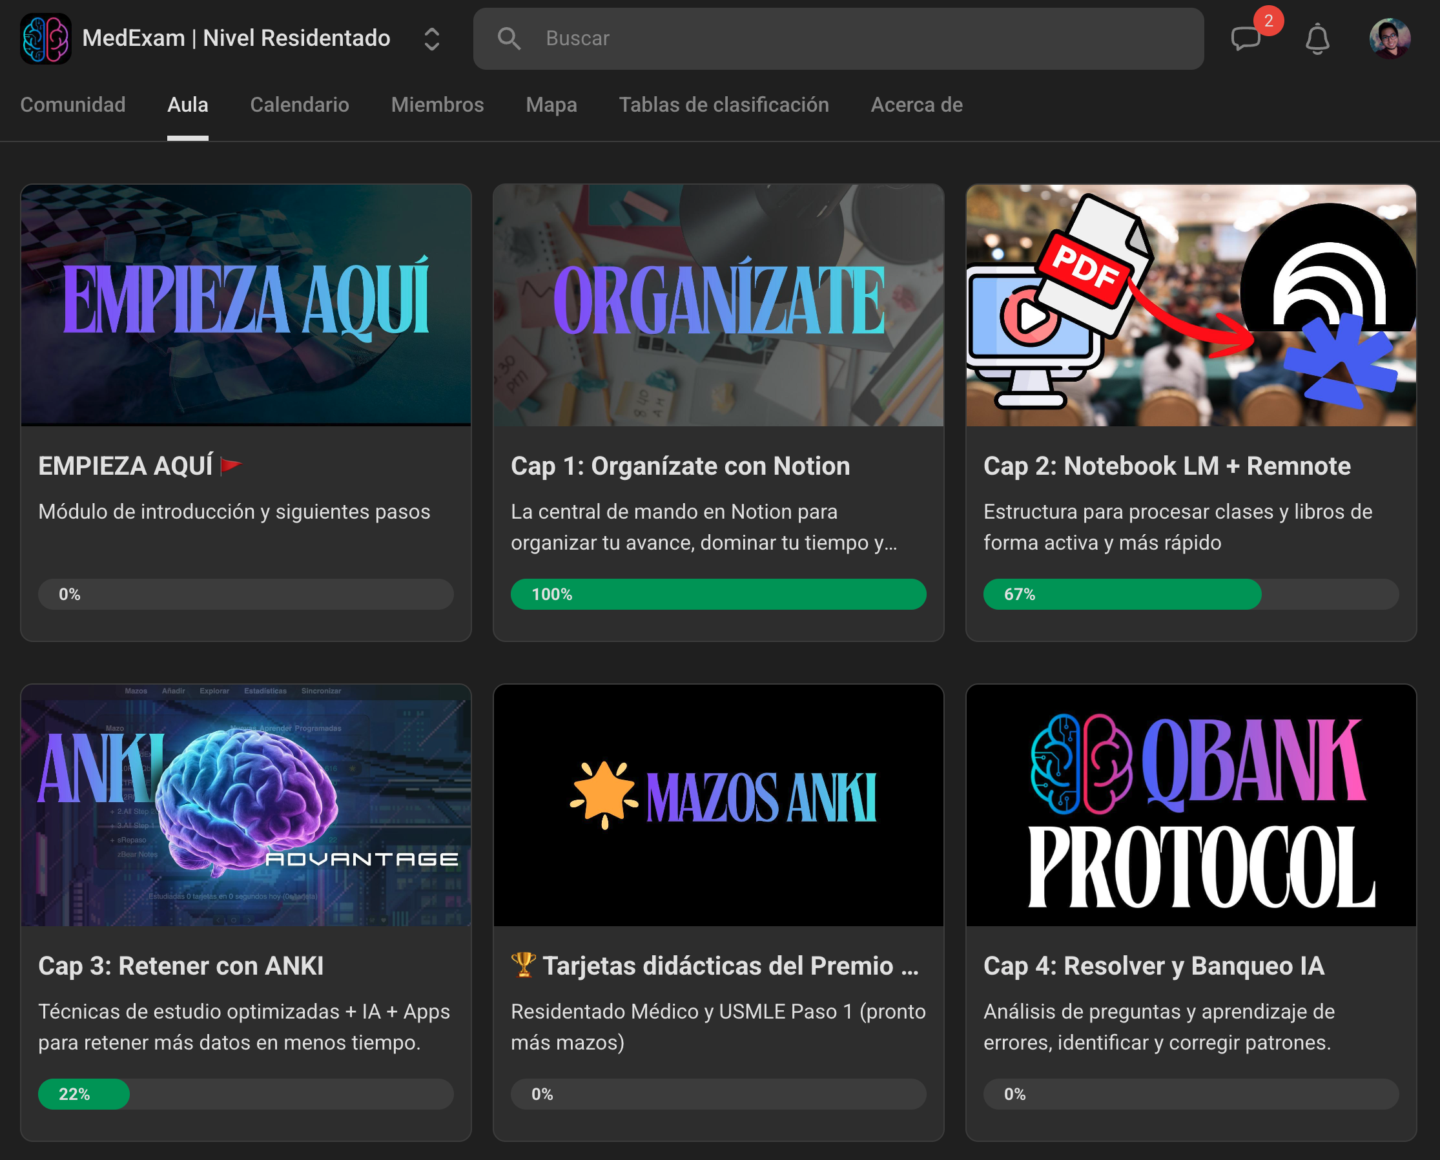Switch to the Miembros tab
The image size is (1440, 1160).
pyautogui.click(x=437, y=105)
